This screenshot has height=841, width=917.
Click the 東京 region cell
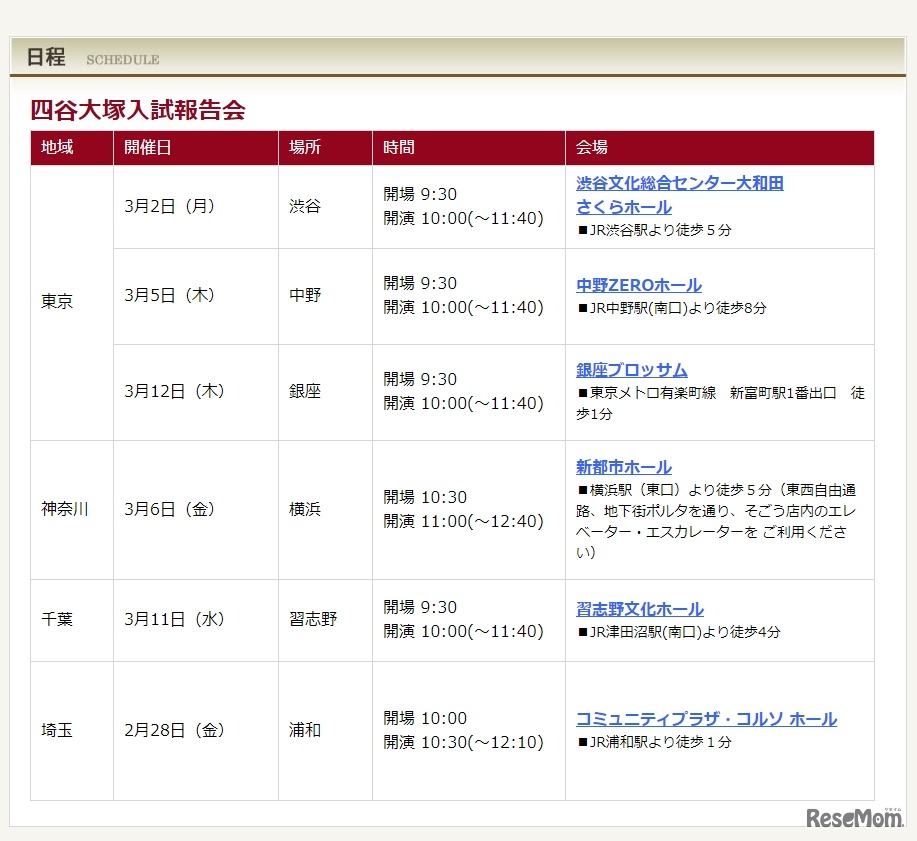56,297
